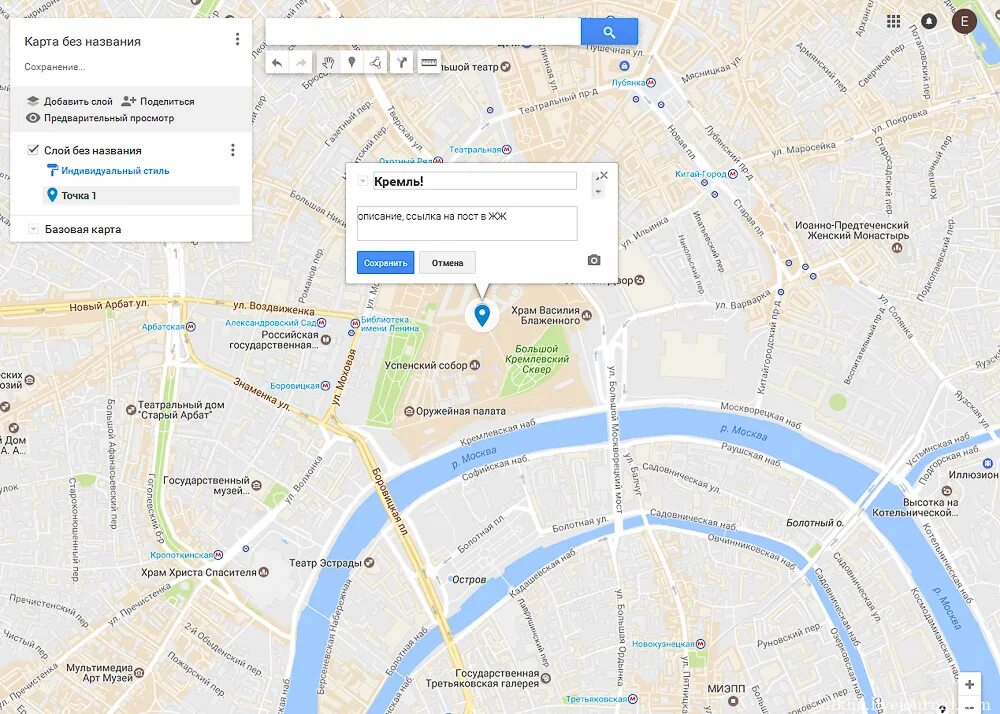Click the Отмена button

pos(447,263)
